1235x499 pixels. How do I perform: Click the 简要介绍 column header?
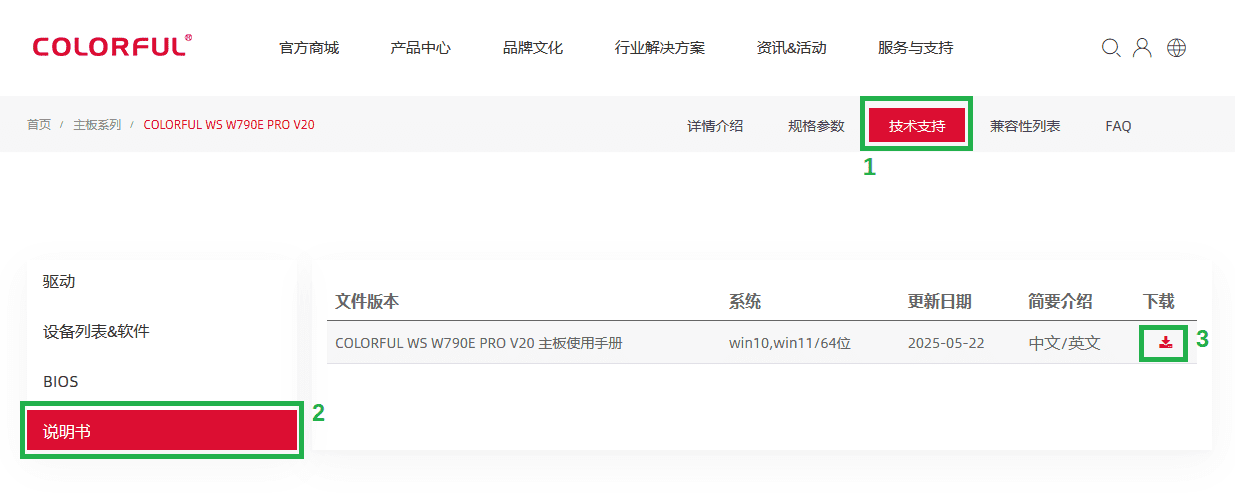(x=1060, y=301)
